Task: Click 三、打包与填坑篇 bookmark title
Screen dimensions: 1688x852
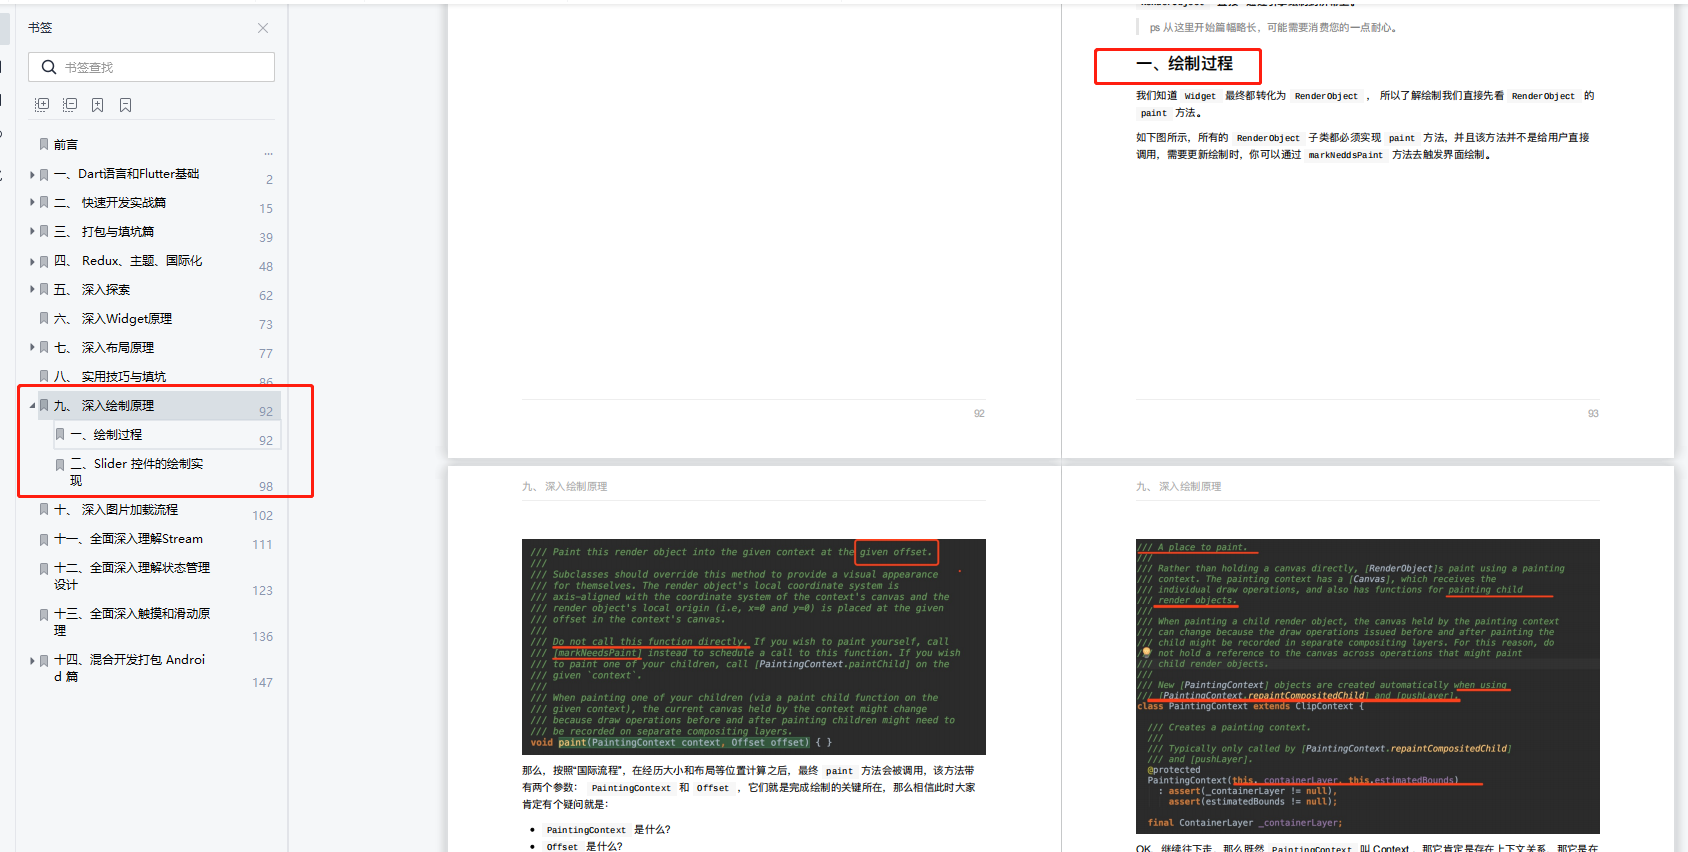Action: [x=104, y=232]
